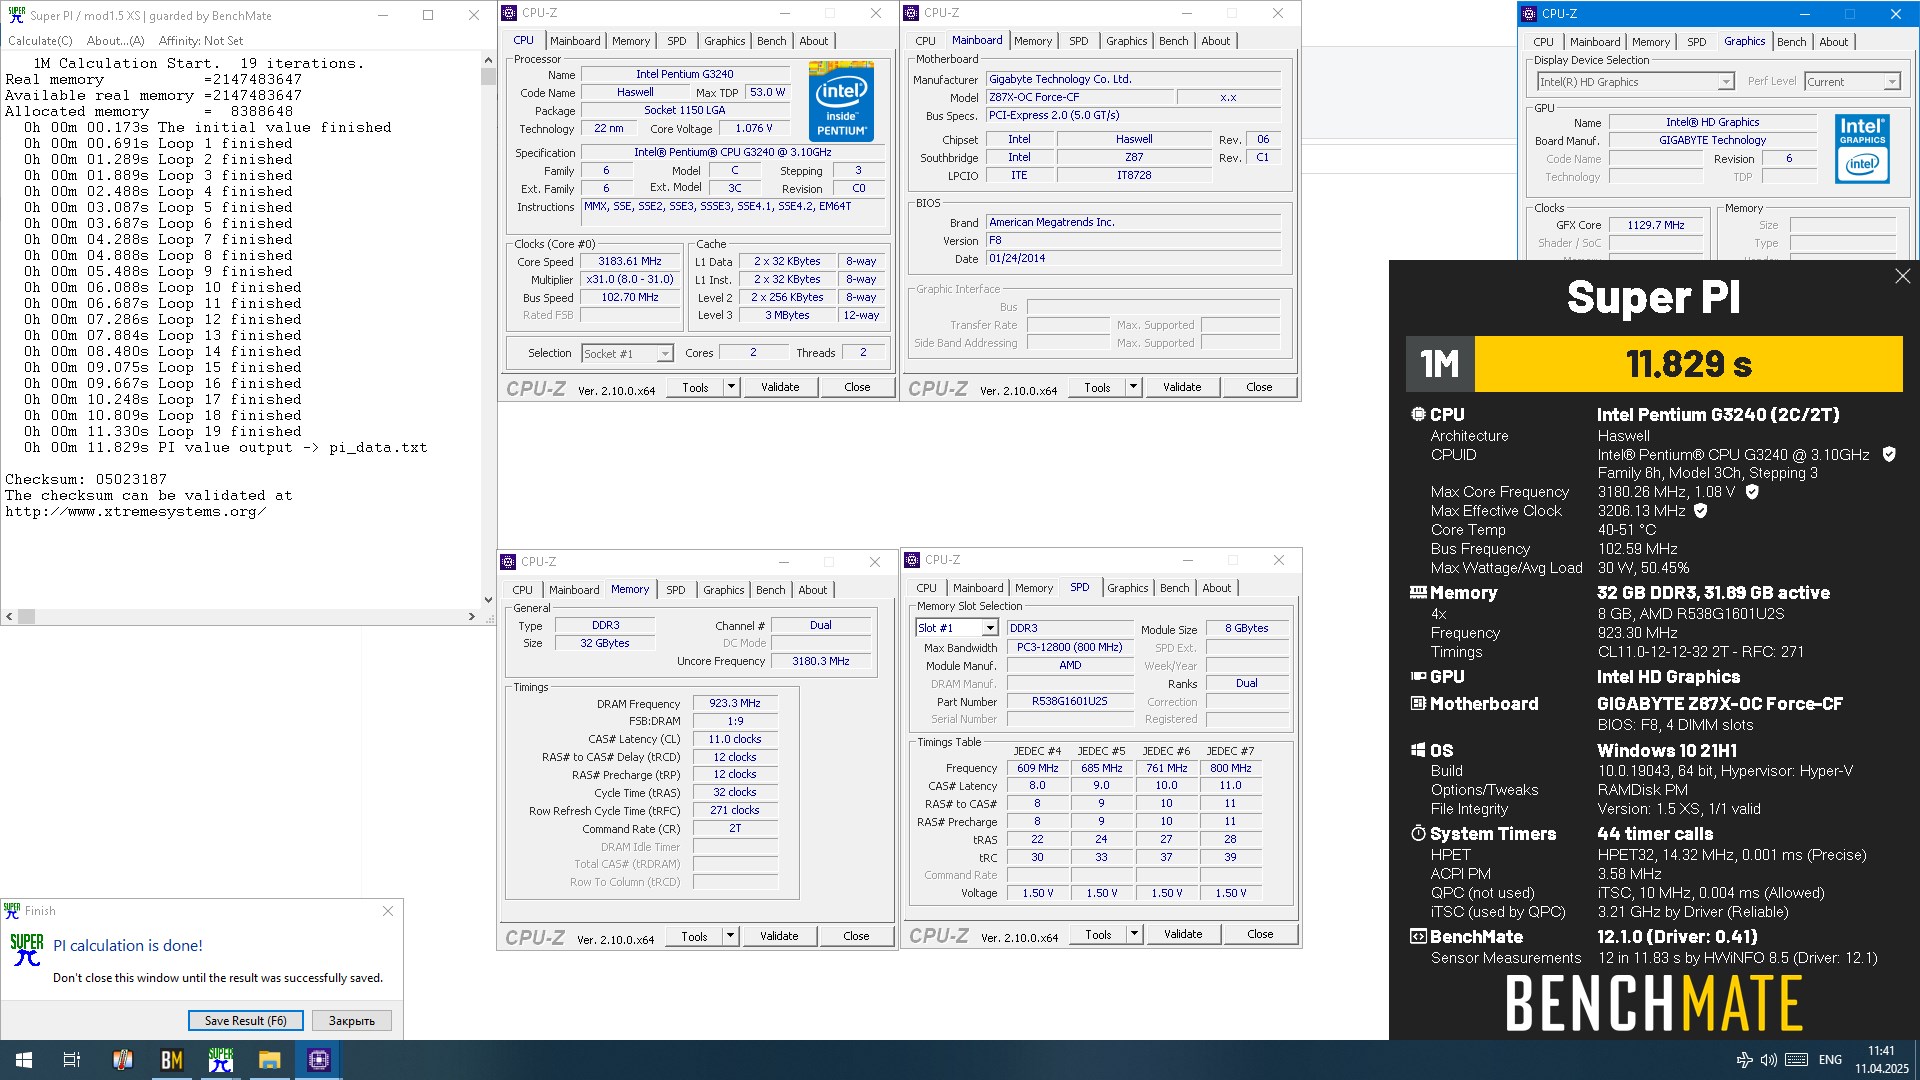
Task: Click Super PI vertical scrollbar up arrow
Action: [x=488, y=60]
